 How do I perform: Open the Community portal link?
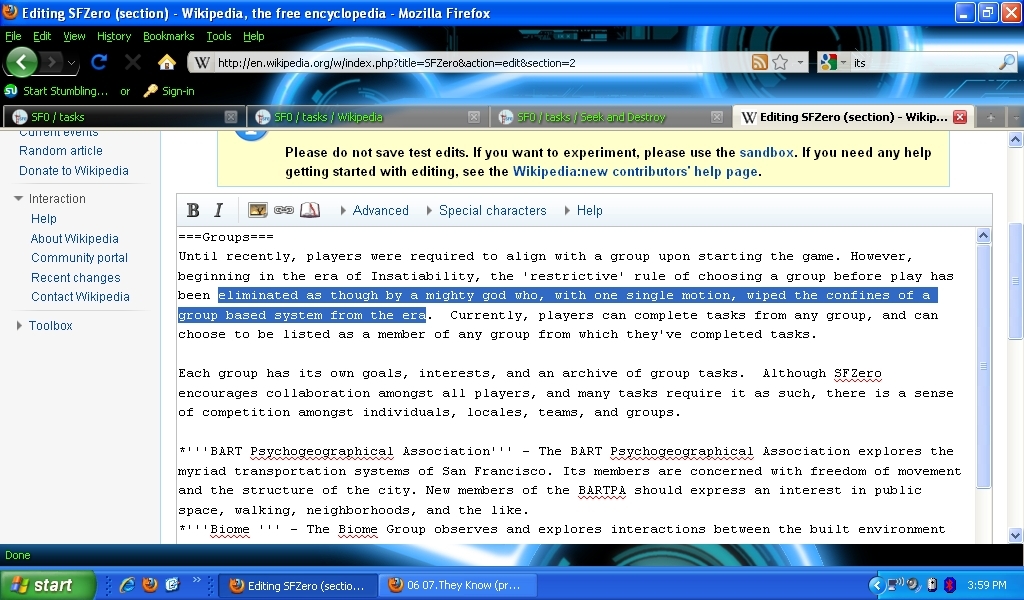pos(80,258)
